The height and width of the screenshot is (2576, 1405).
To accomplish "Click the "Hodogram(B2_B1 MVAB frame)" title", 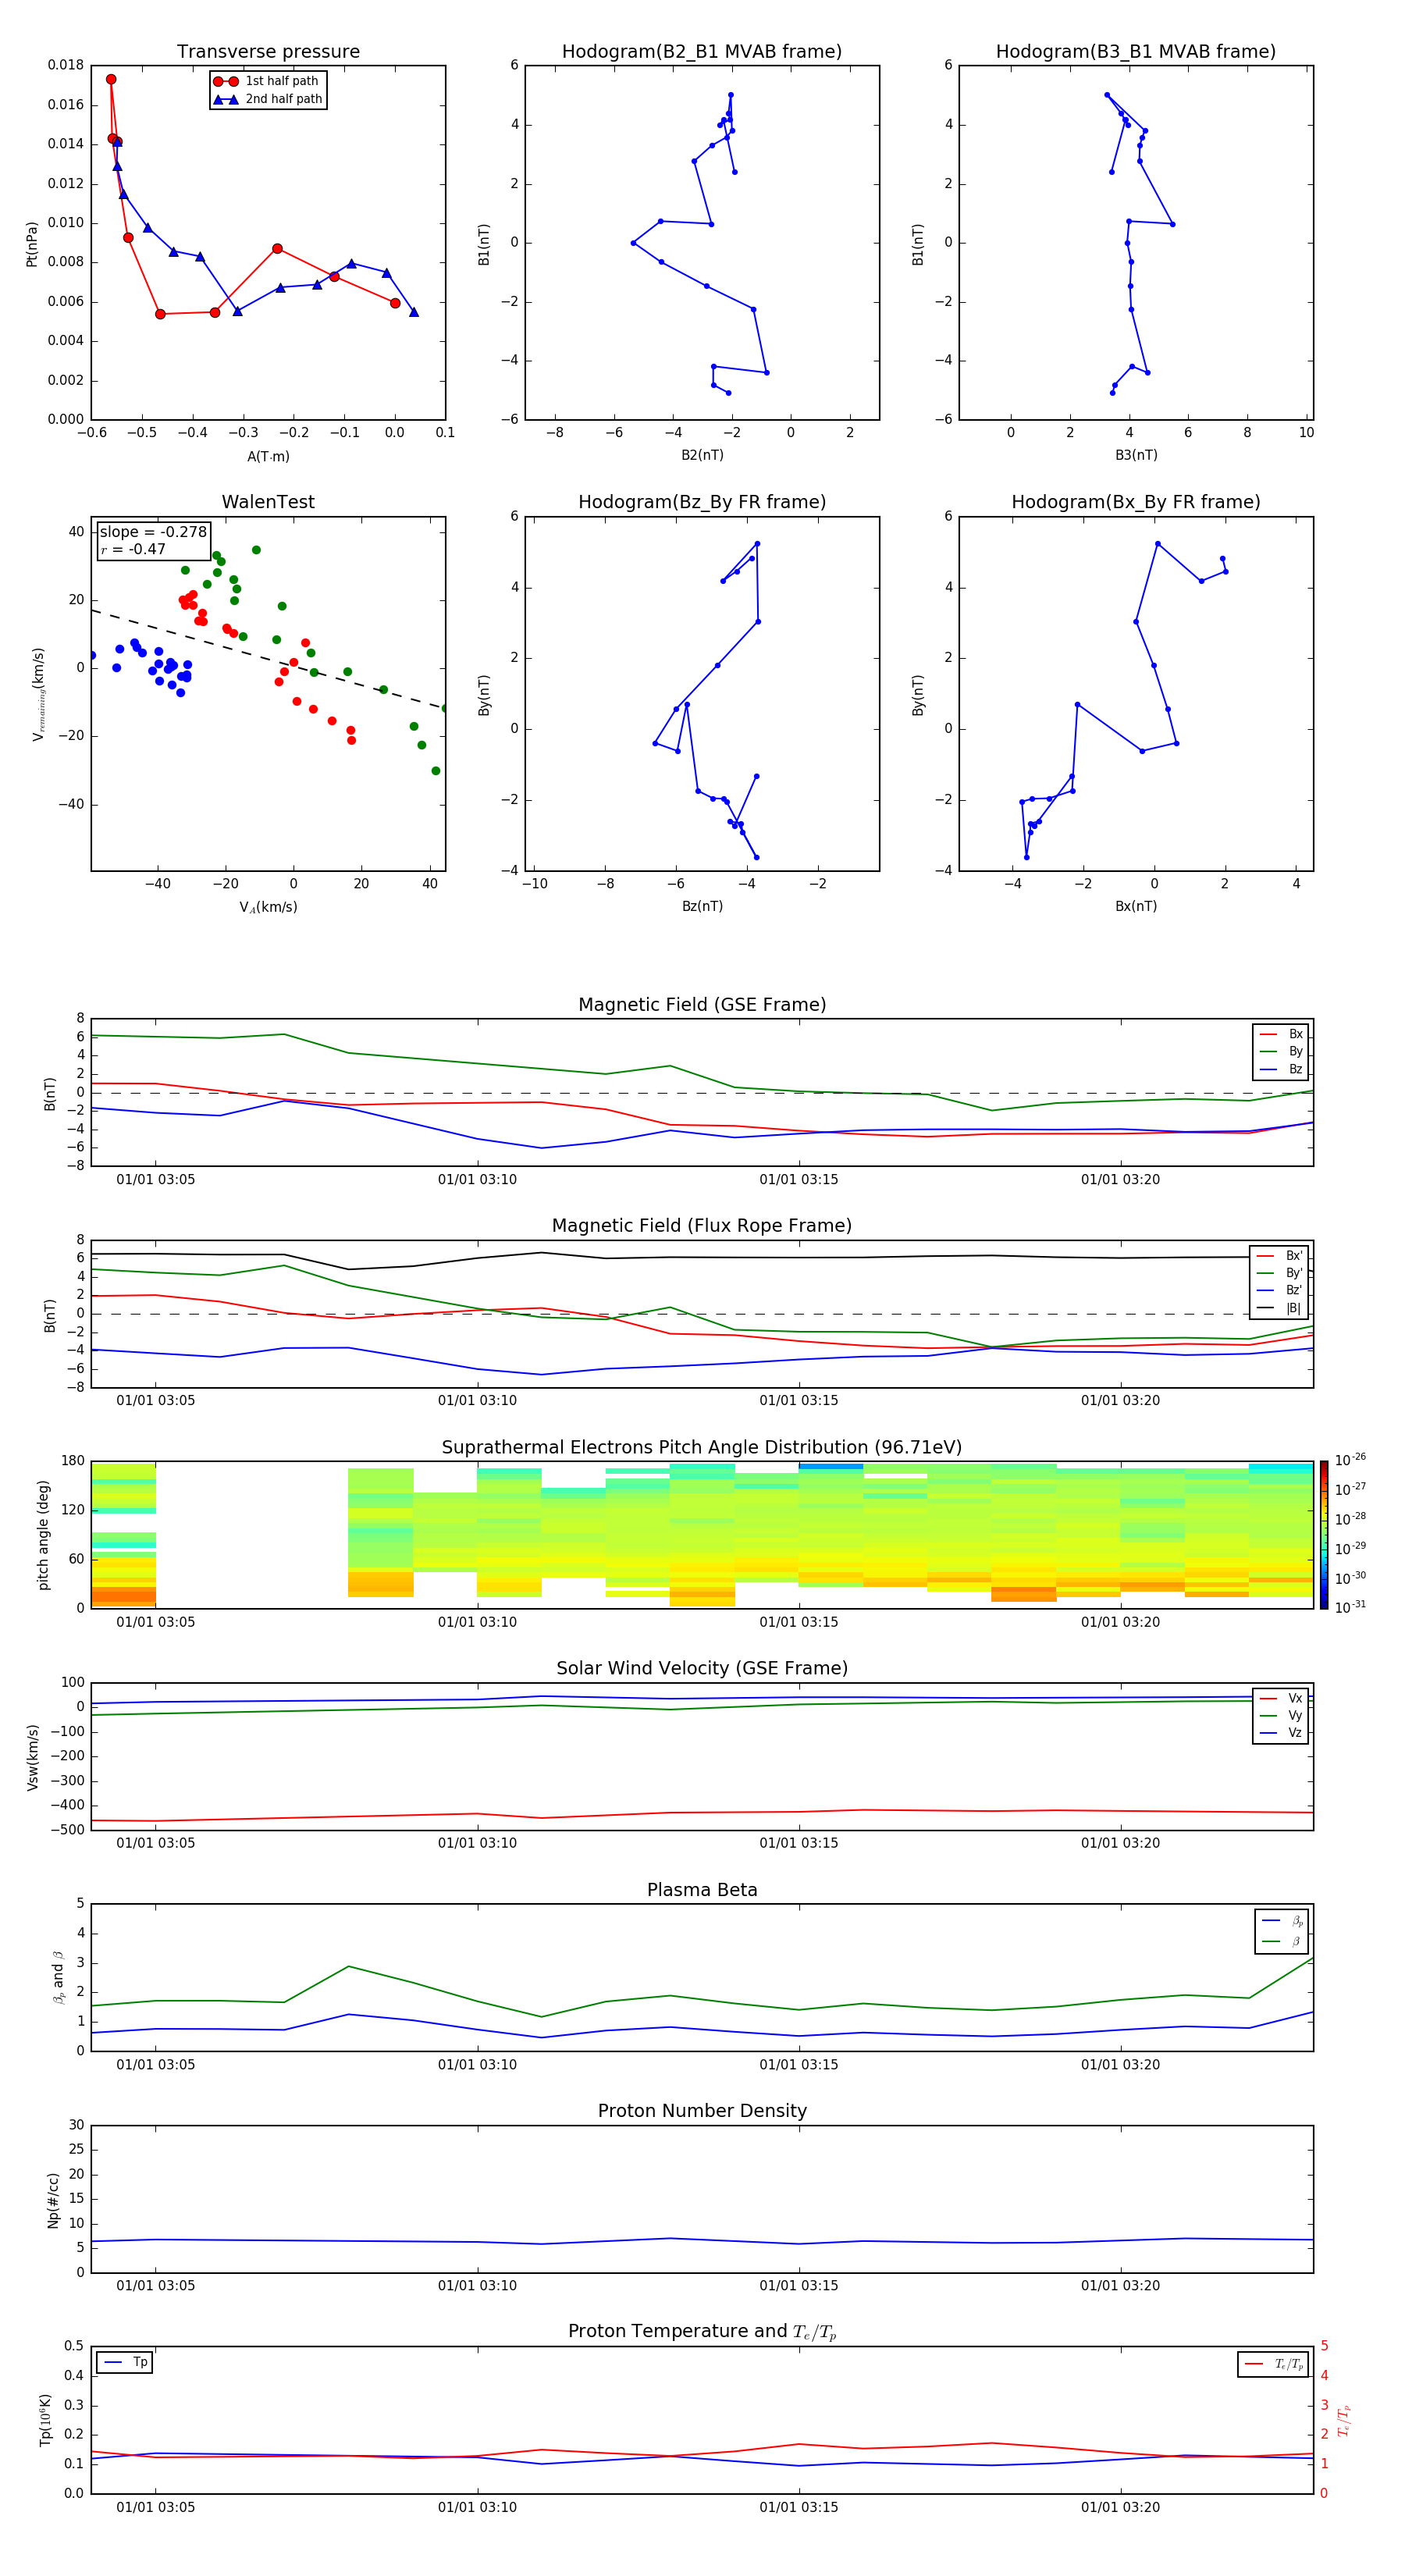I will (702, 52).
